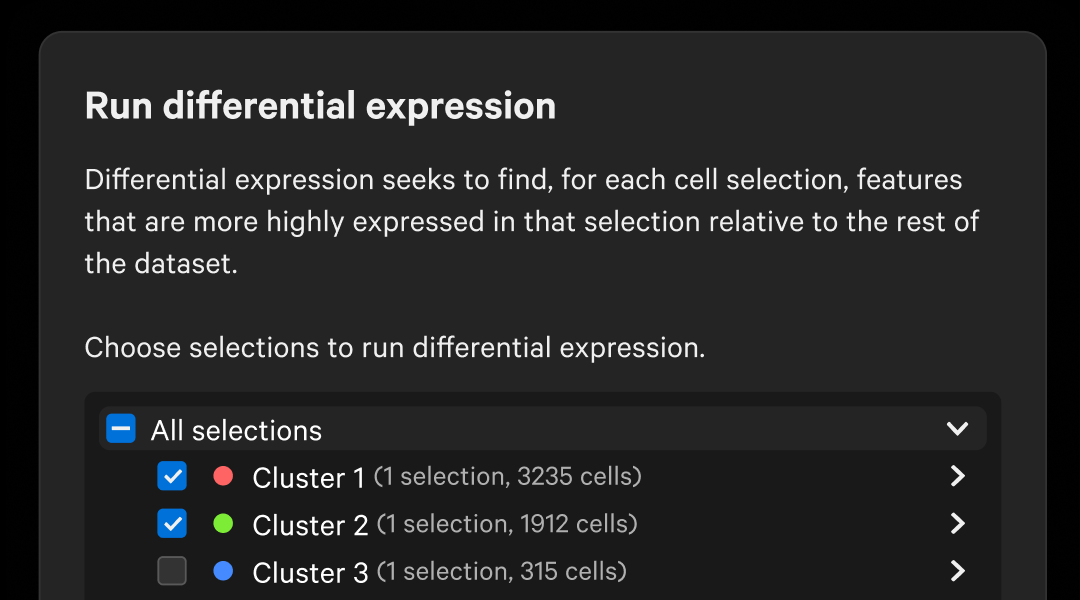Click the Run differential expression heading
The width and height of the screenshot is (1080, 600).
pyautogui.click(x=320, y=105)
